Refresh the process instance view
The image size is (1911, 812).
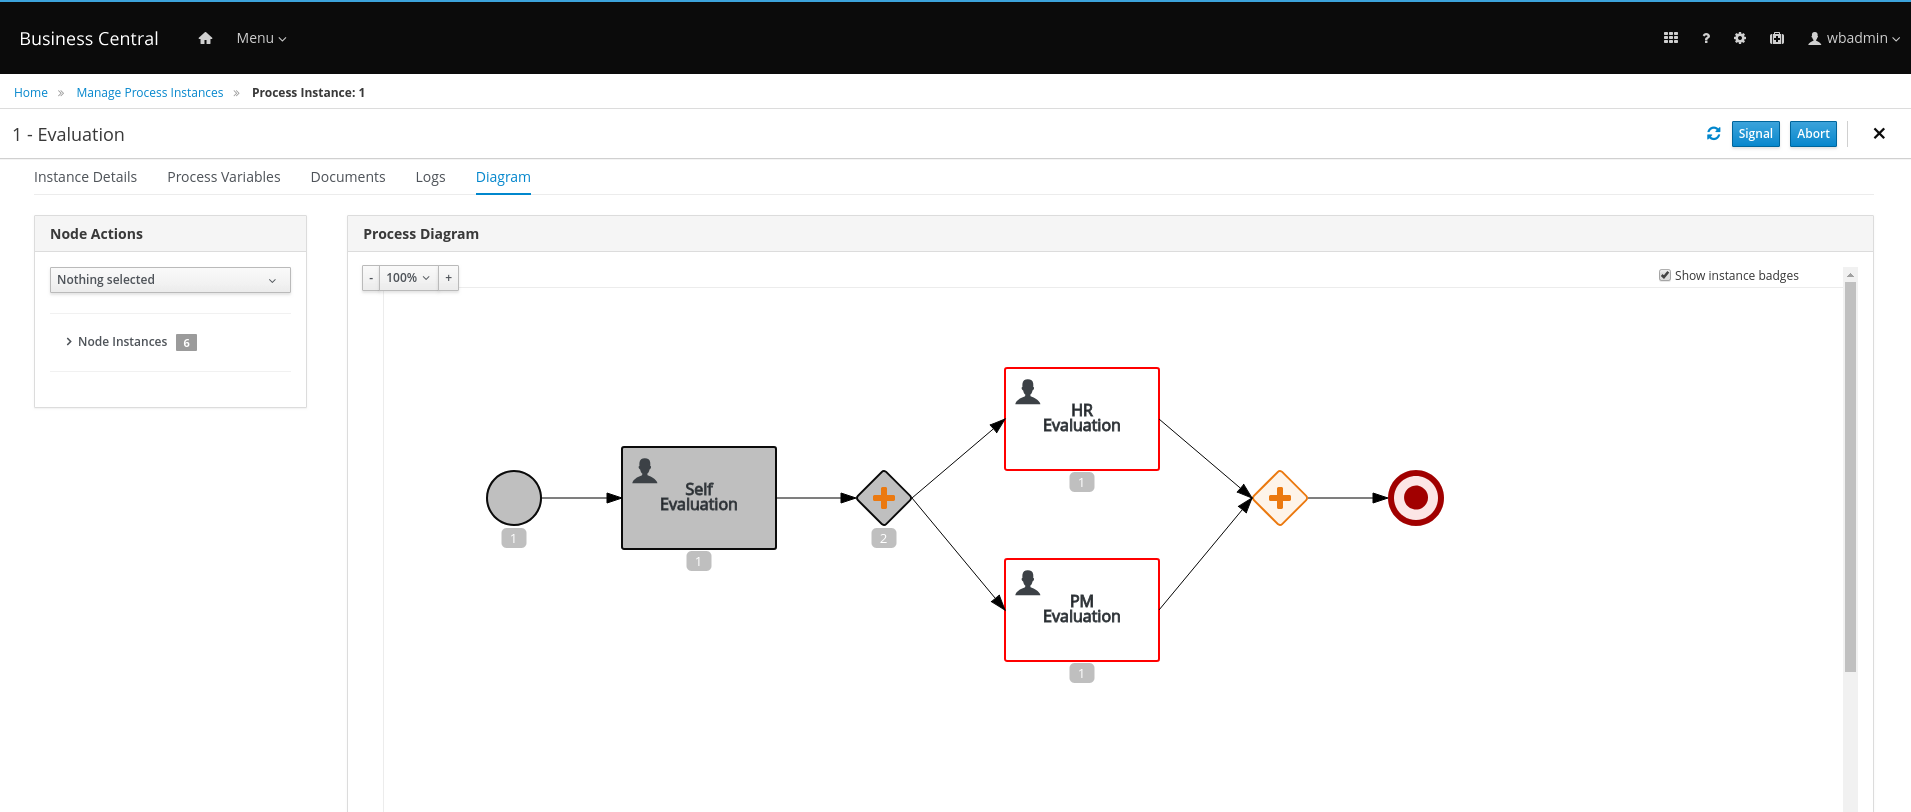1713,134
